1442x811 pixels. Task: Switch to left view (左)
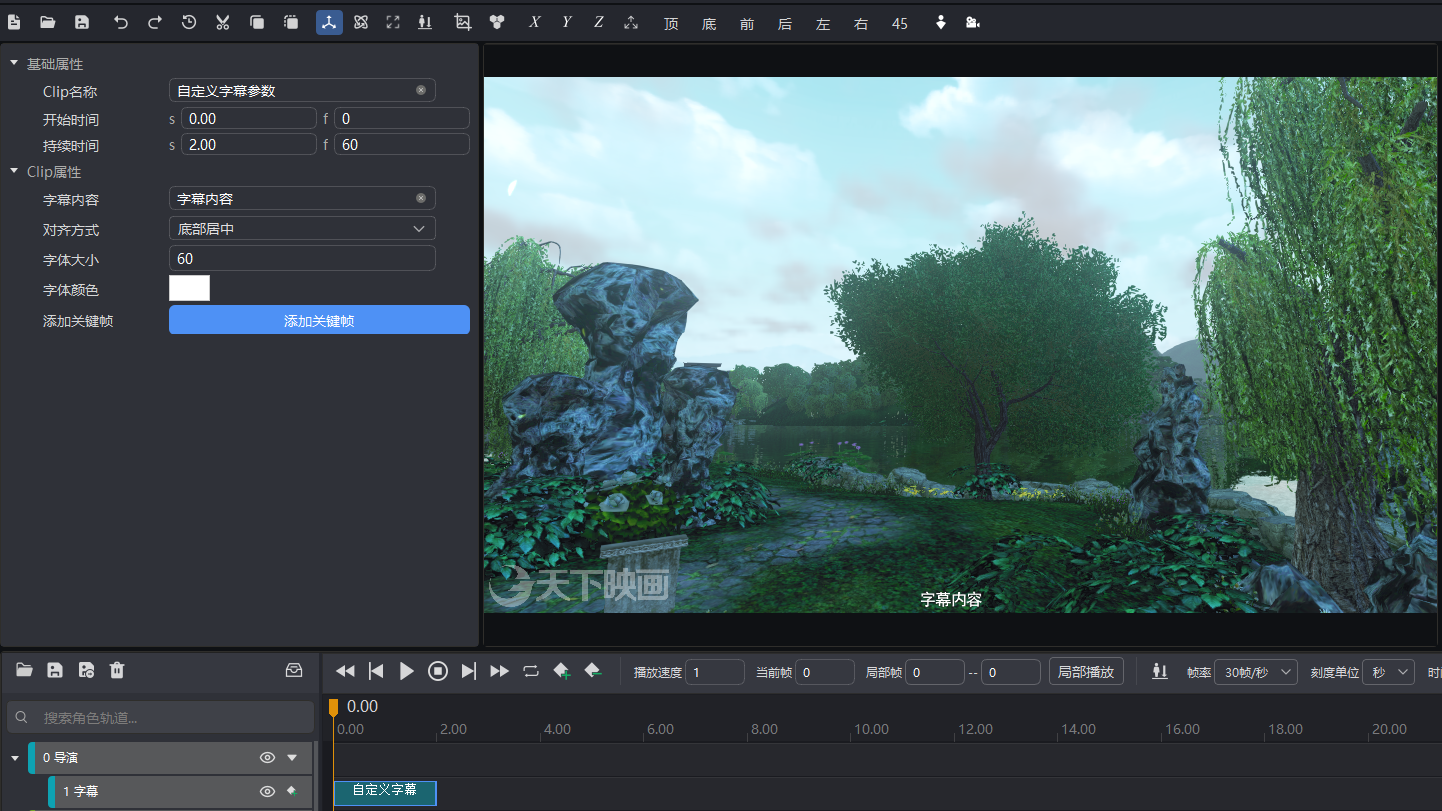coord(823,23)
